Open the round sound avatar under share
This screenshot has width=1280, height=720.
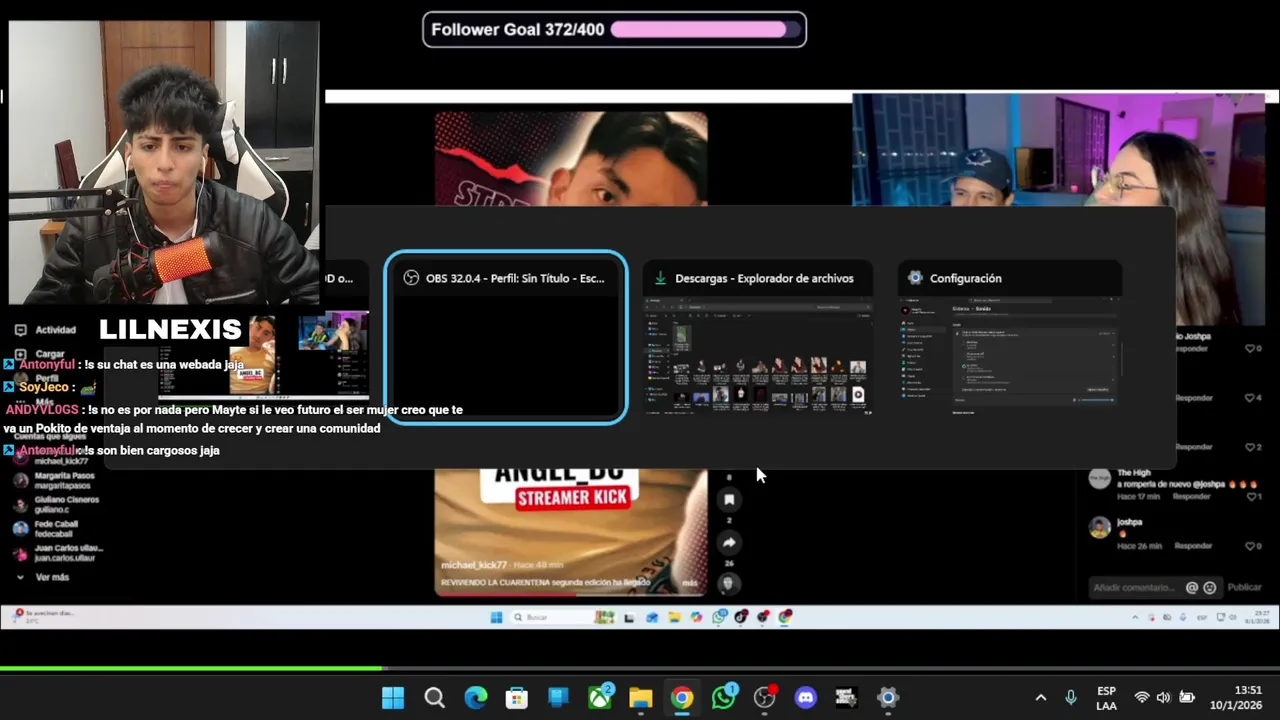click(729, 583)
